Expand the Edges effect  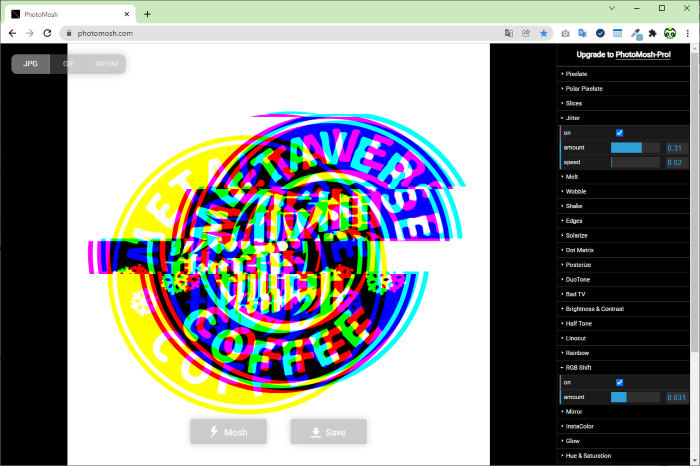point(624,221)
